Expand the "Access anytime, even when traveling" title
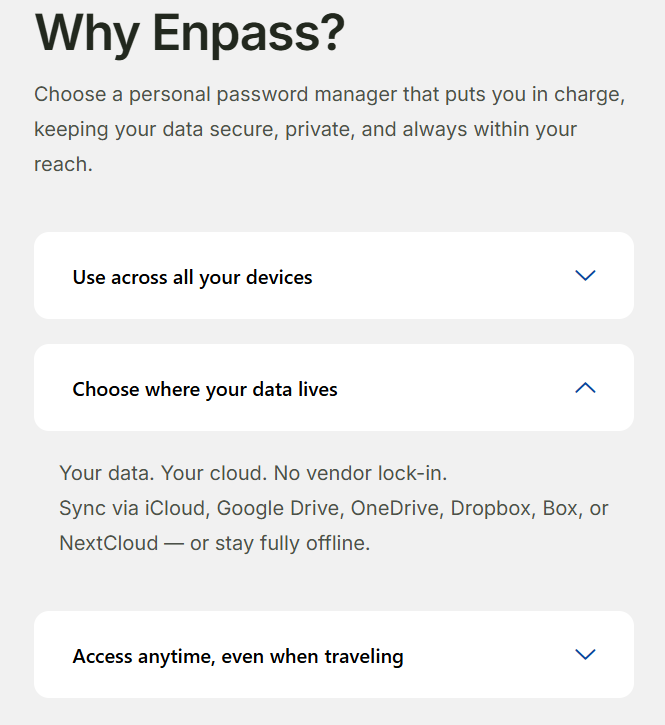This screenshot has height=725, width=665. tap(238, 657)
